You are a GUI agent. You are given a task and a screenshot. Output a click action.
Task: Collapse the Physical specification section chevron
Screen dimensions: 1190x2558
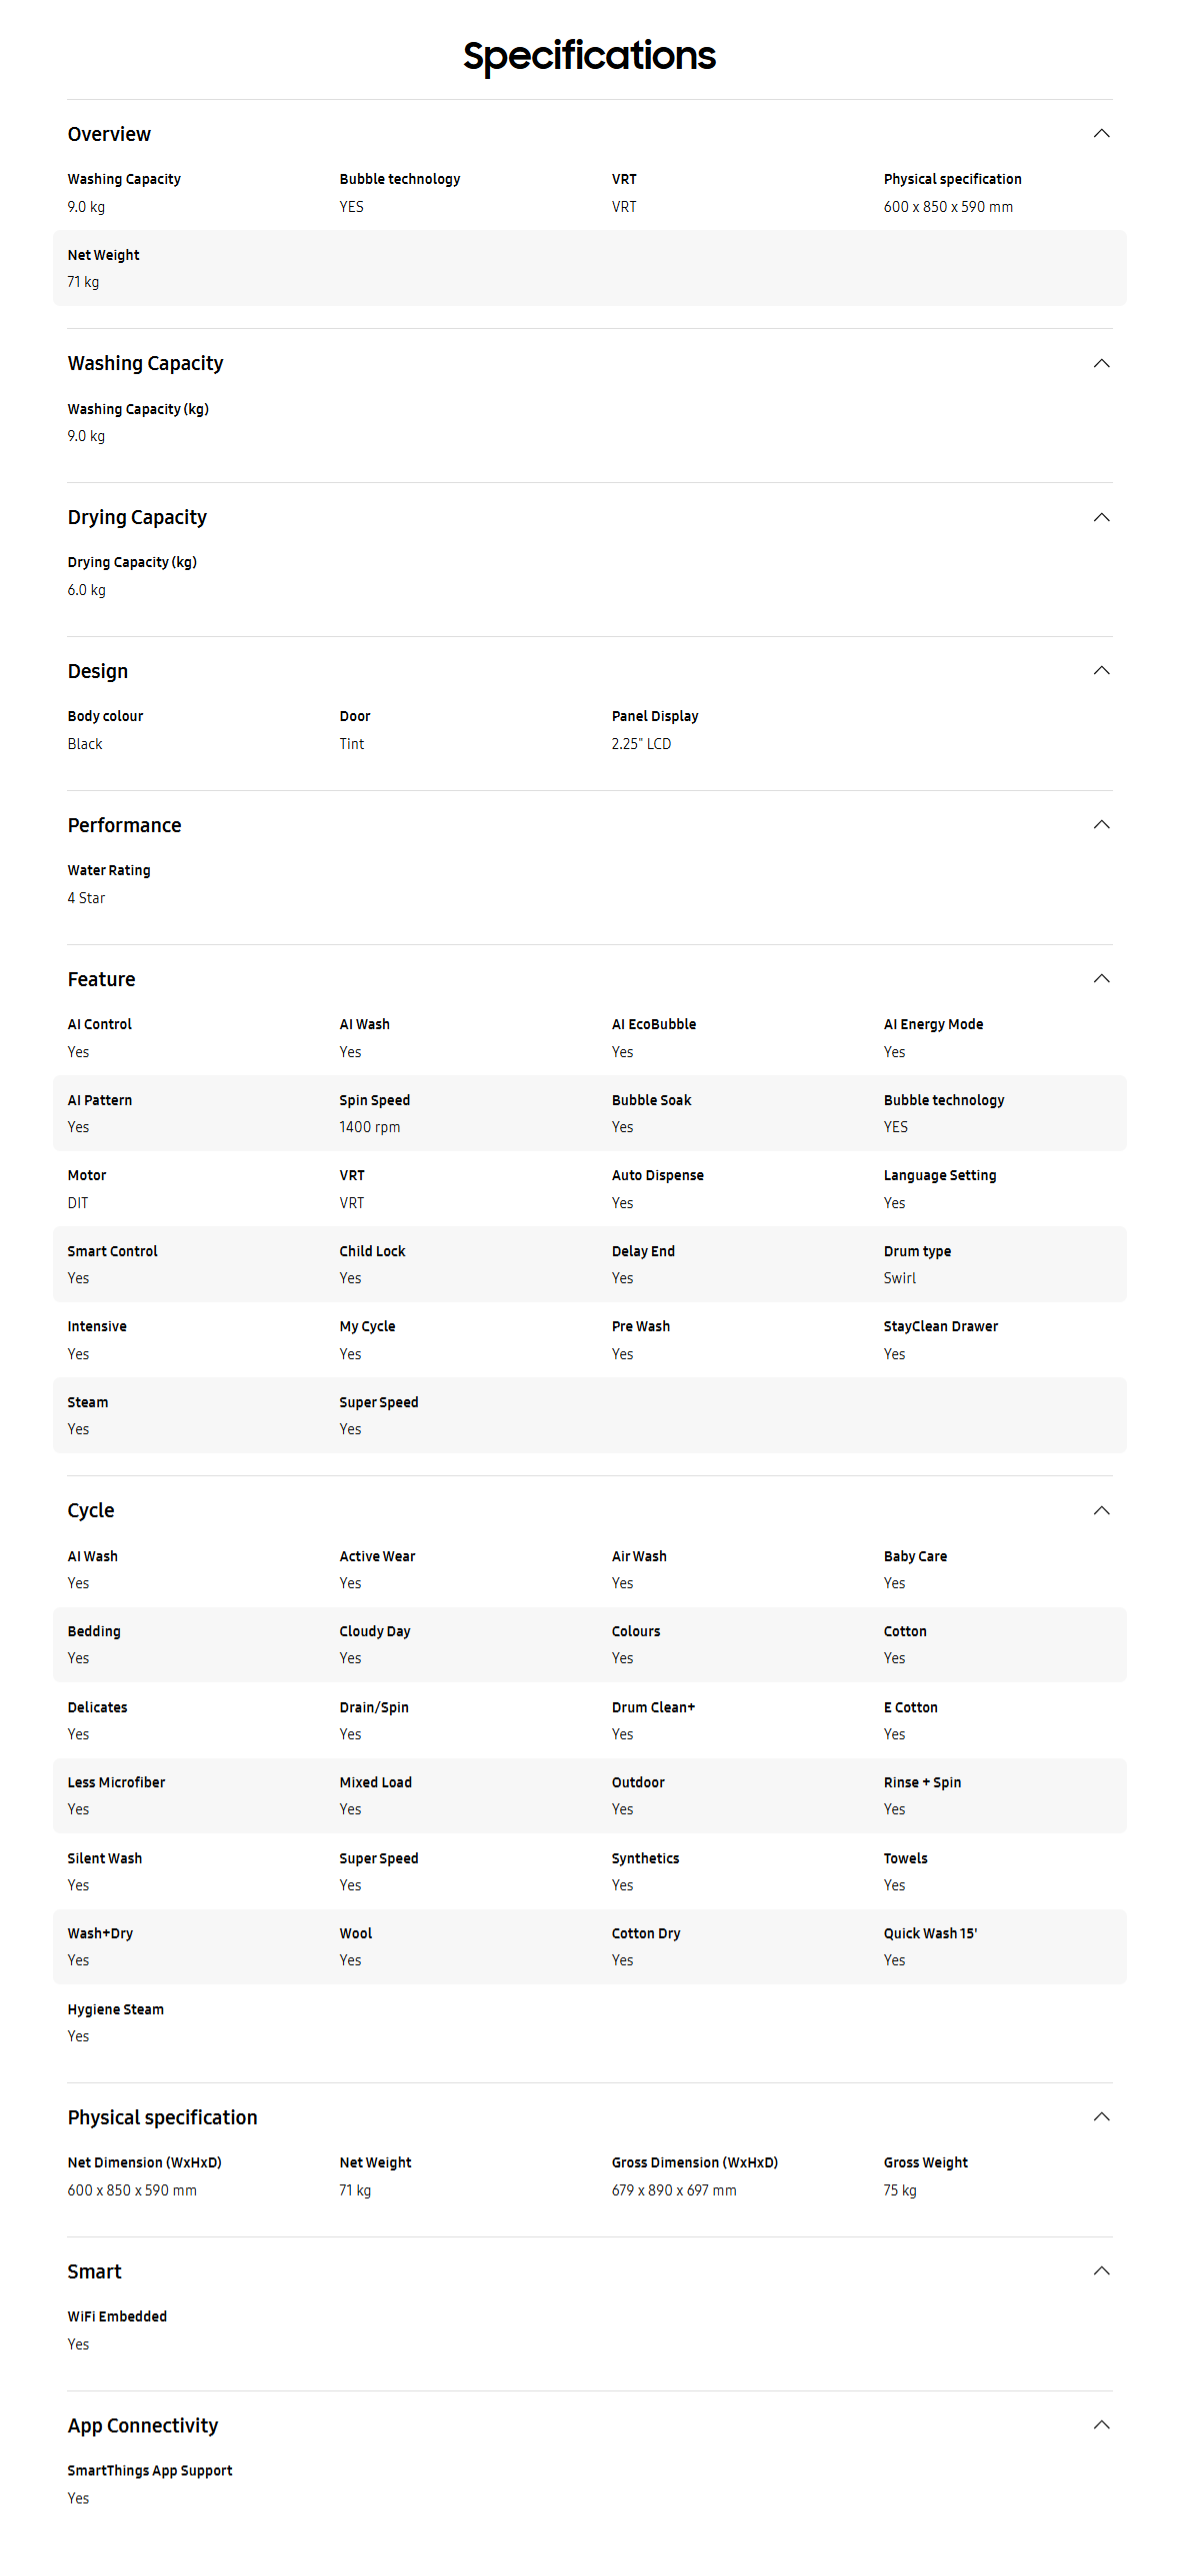pyautogui.click(x=1101, y=2116)
